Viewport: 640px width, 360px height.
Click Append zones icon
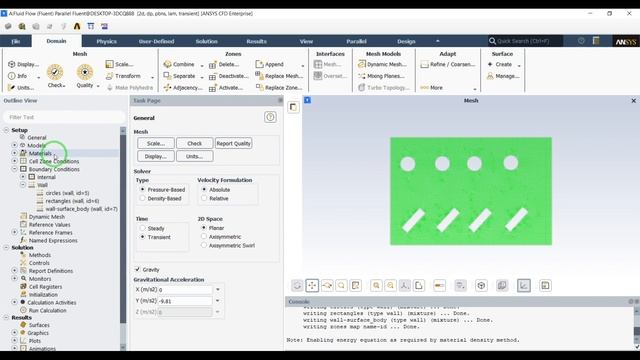point(259,64)
